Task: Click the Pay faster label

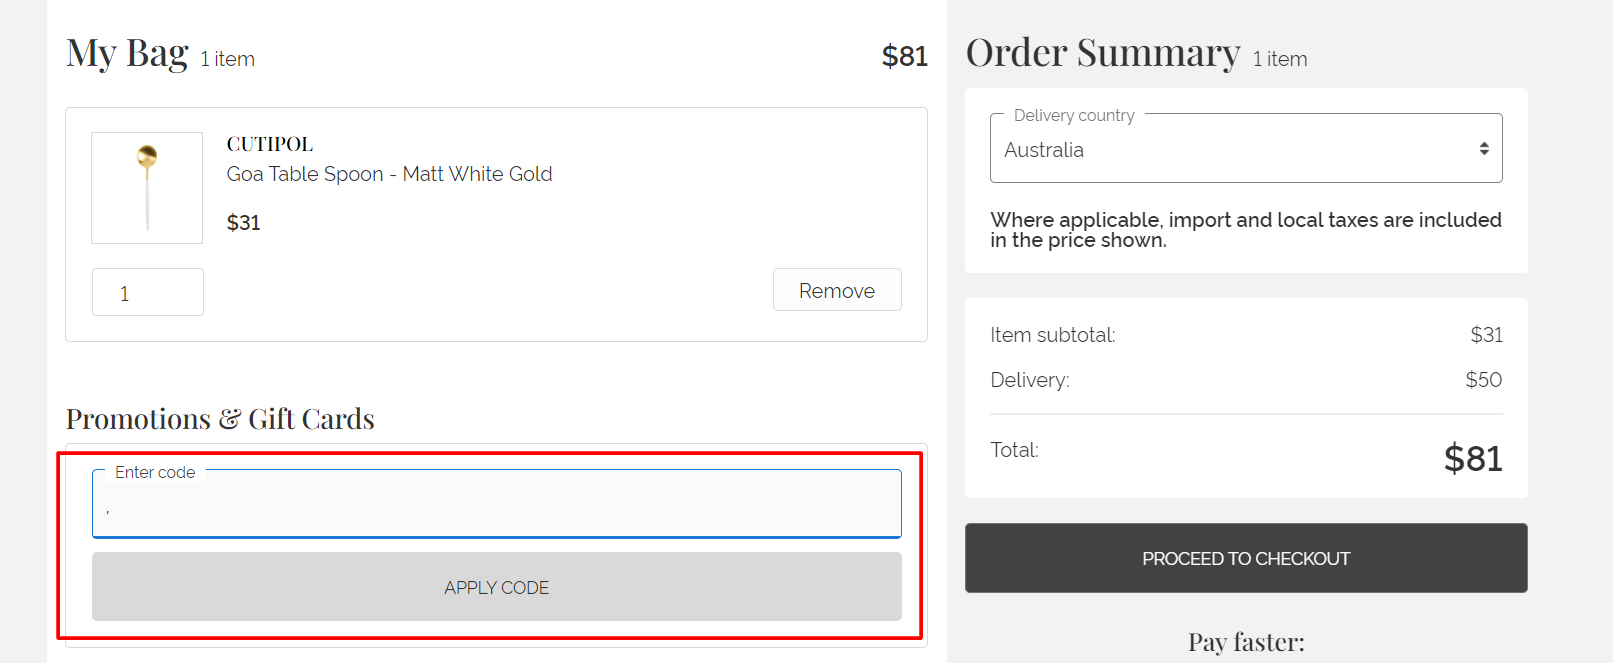Action: coord(1245,640)
